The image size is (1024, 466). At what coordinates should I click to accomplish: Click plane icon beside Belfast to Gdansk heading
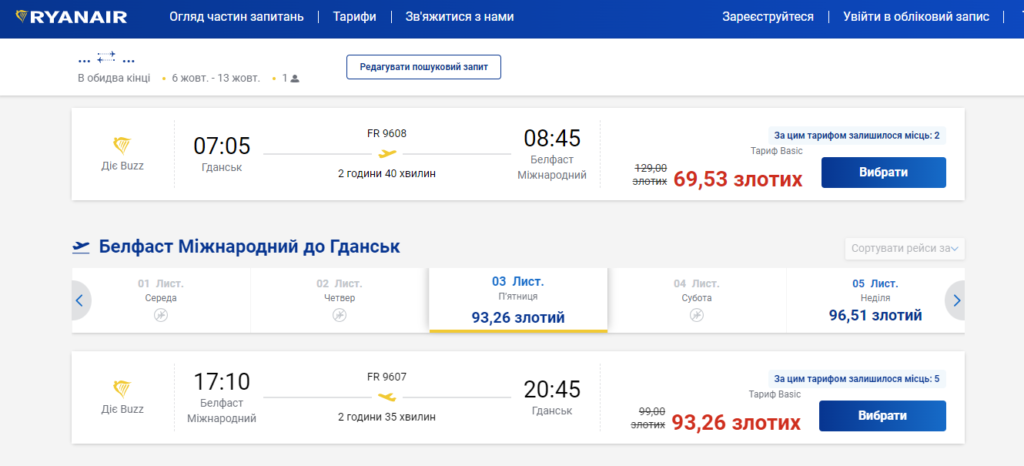tap(81, 247)
